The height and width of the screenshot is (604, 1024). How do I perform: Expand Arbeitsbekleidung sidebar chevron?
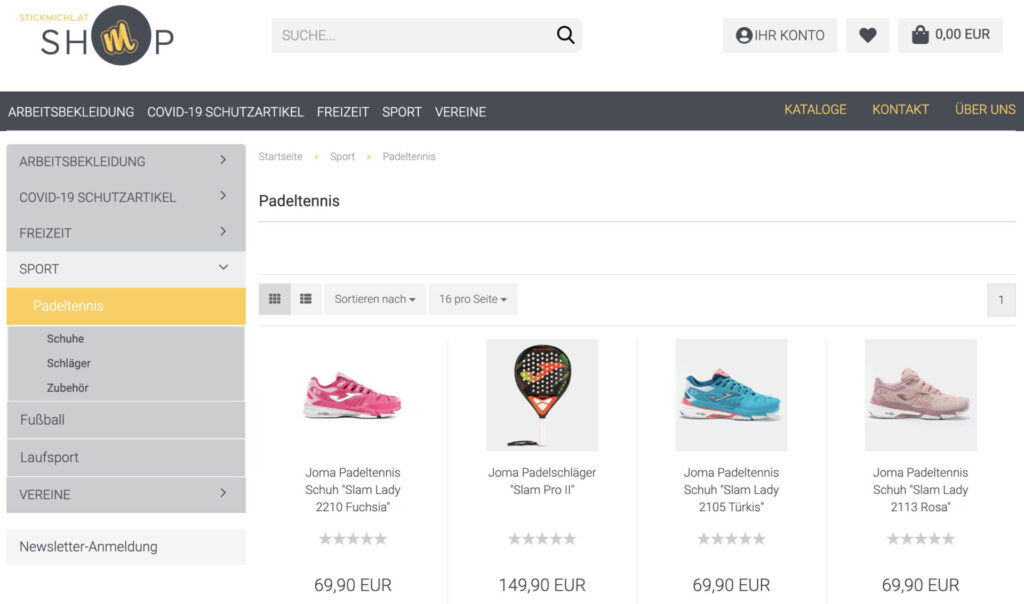(223, 160)
